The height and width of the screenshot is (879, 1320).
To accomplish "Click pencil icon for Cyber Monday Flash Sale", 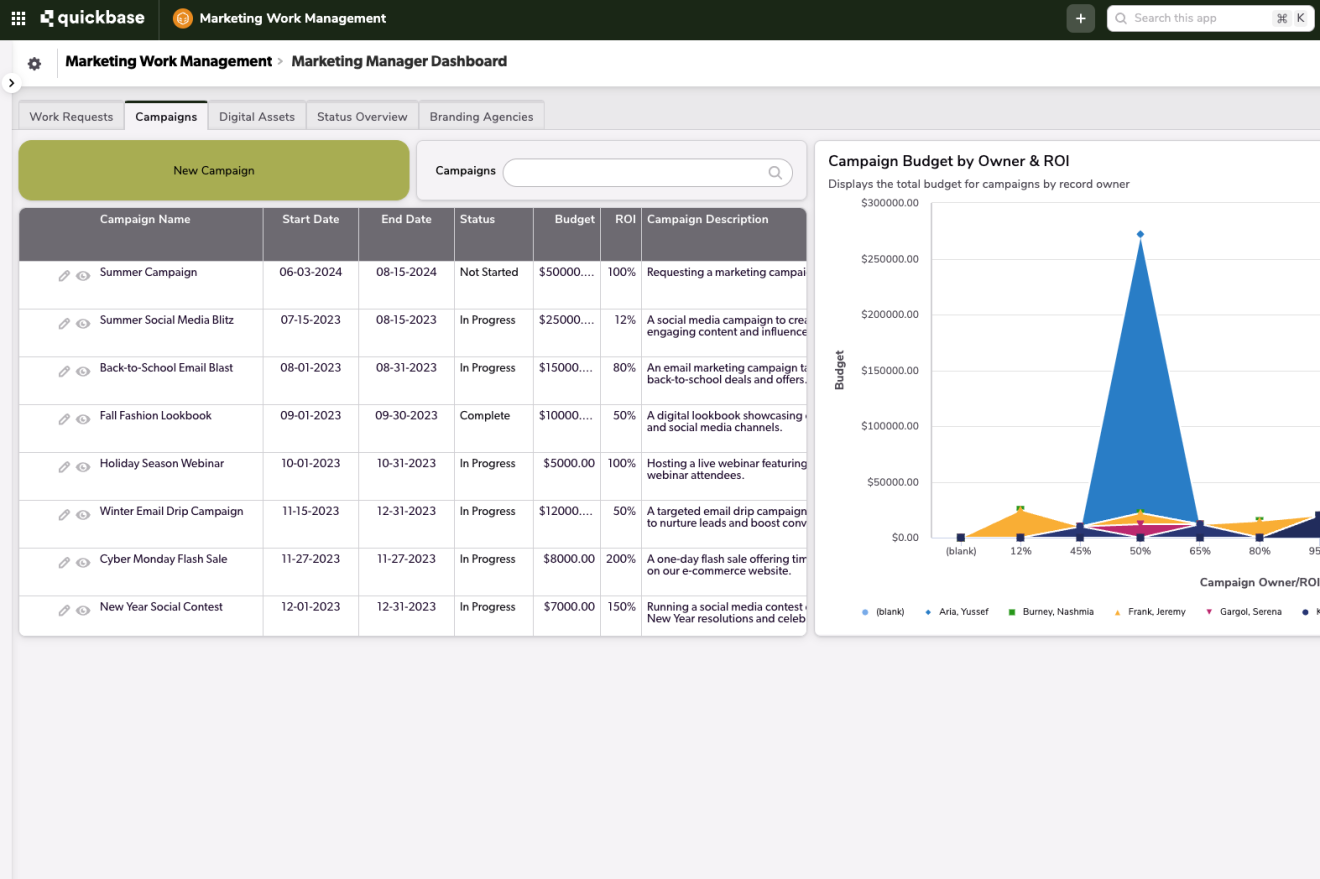I will click(64, 562).
